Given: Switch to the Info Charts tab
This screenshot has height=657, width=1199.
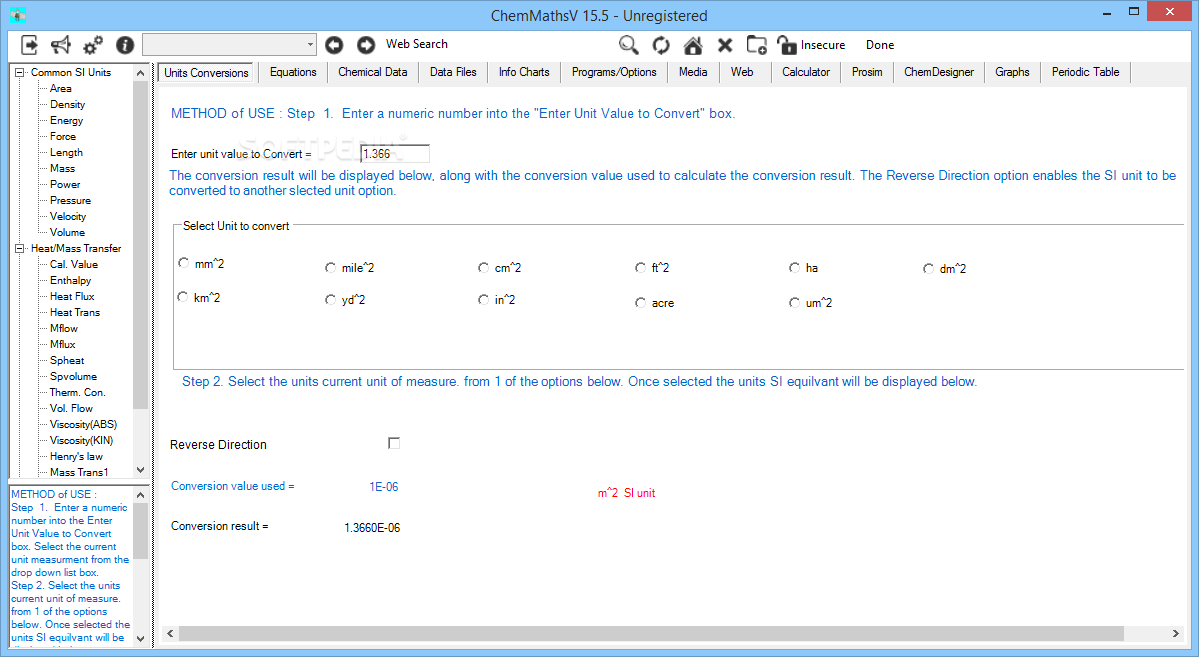Looking at the screenshot, I should (524, 72).
